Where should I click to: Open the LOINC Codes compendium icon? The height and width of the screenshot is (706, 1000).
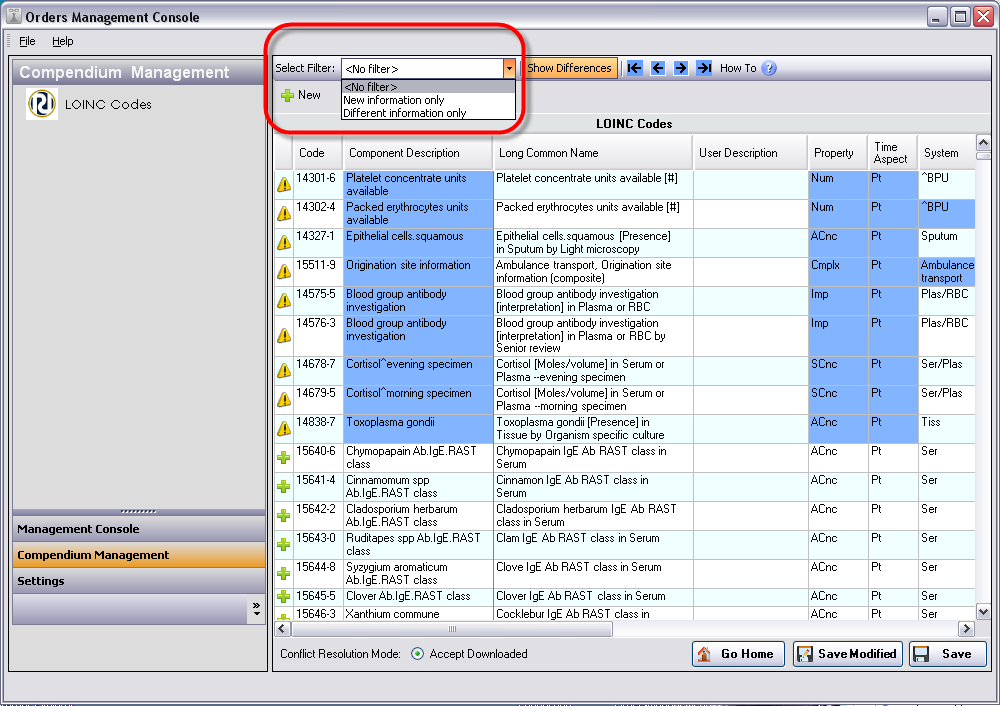click(x=41, y=104)
